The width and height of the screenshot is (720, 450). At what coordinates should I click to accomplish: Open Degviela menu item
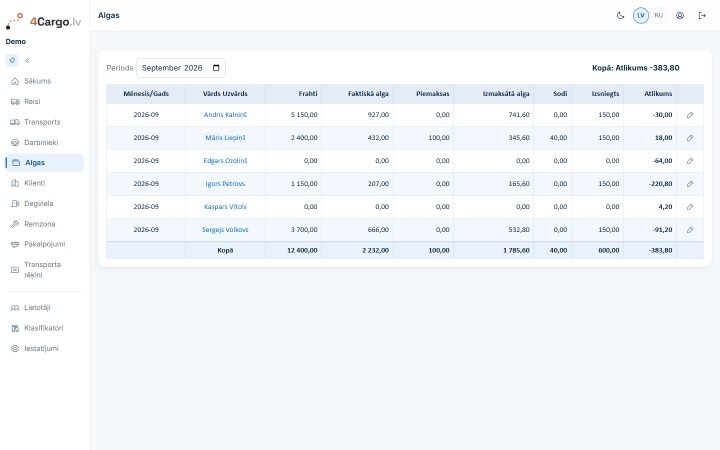pyautogui.click(x=45, y=203)
